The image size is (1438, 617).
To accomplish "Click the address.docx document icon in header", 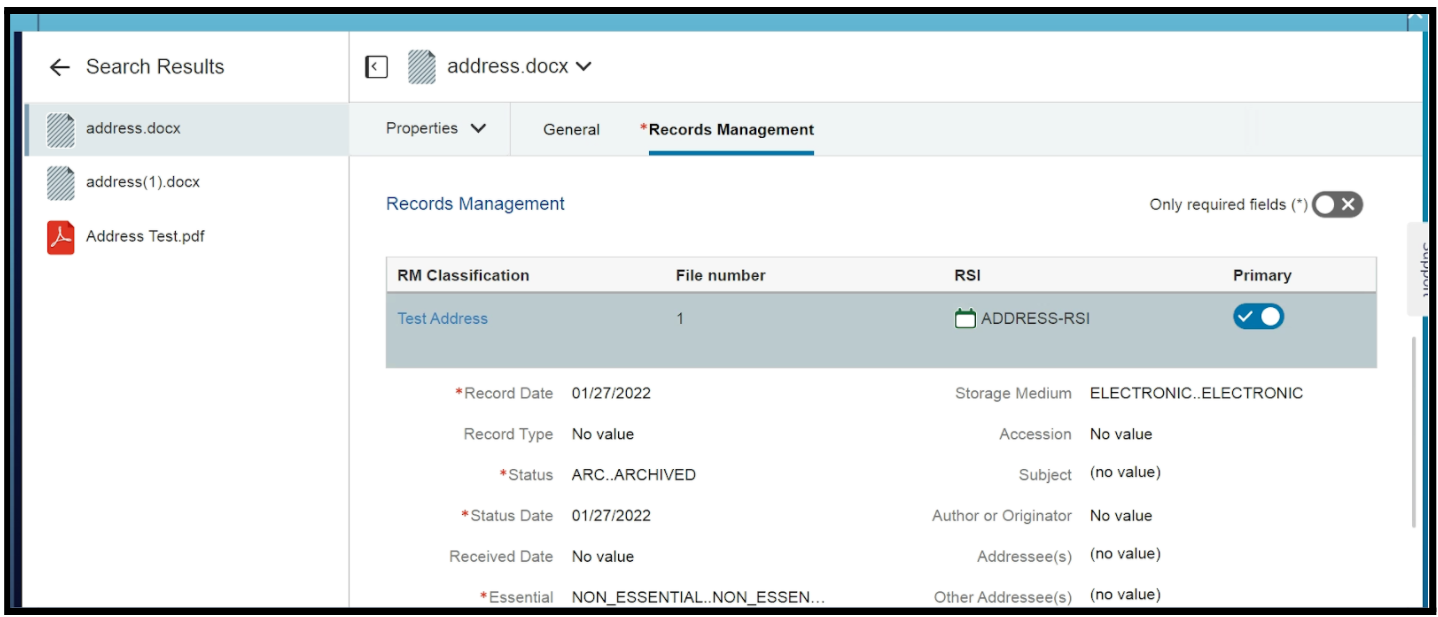I will coord(422,67).
